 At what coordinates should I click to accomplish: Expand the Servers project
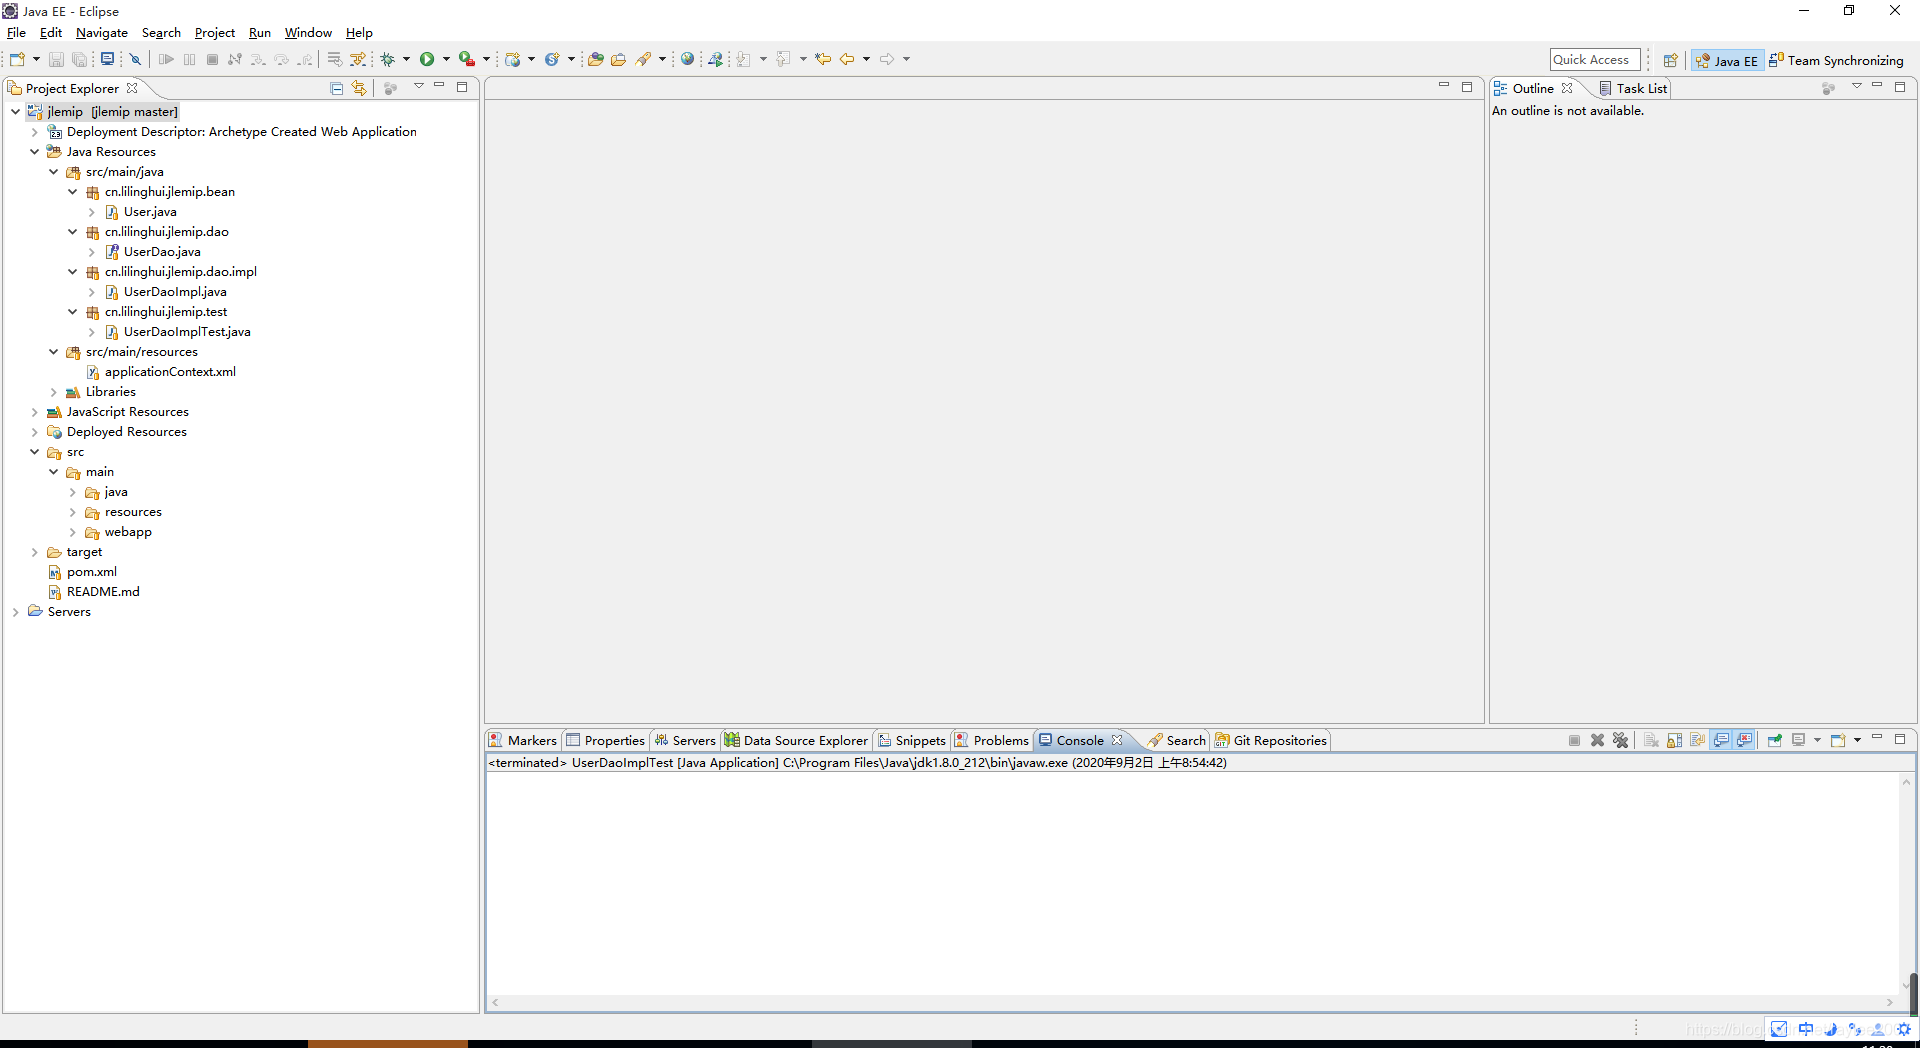click(15, 611)
